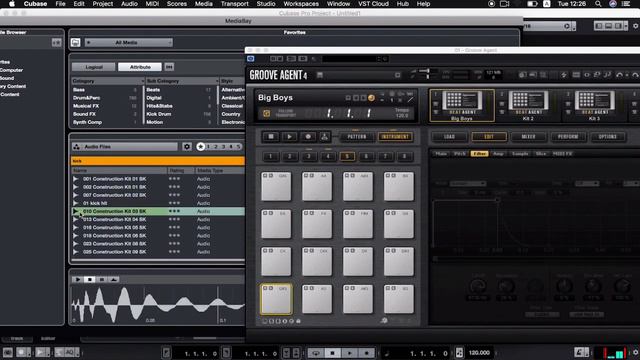Click the orange kick search field
640x360 pixels.
158,161
